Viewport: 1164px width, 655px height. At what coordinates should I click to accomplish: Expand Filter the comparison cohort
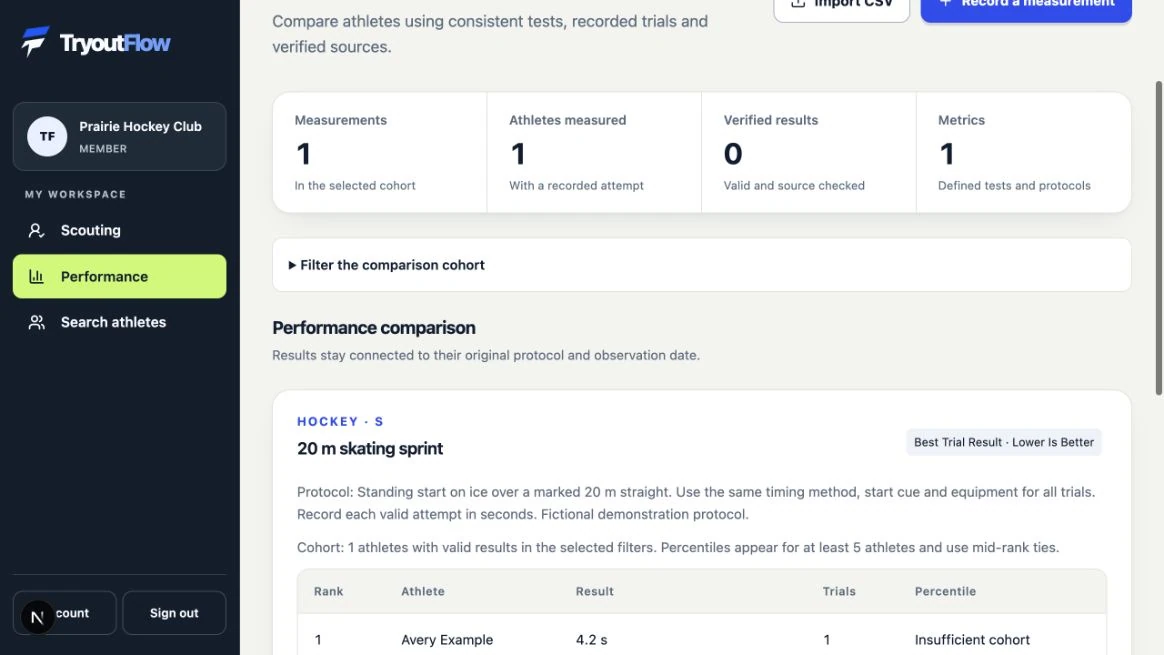click(702, 265)
